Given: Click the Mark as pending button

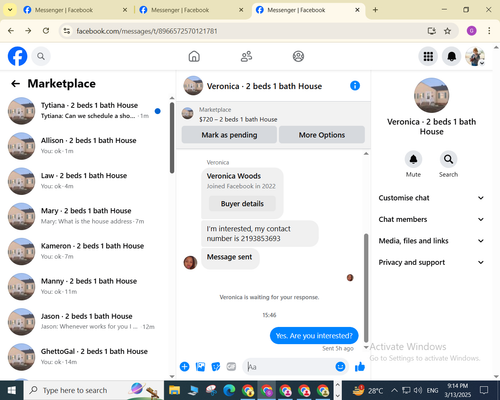Looking at the screenshot, I should coord(229,135).
